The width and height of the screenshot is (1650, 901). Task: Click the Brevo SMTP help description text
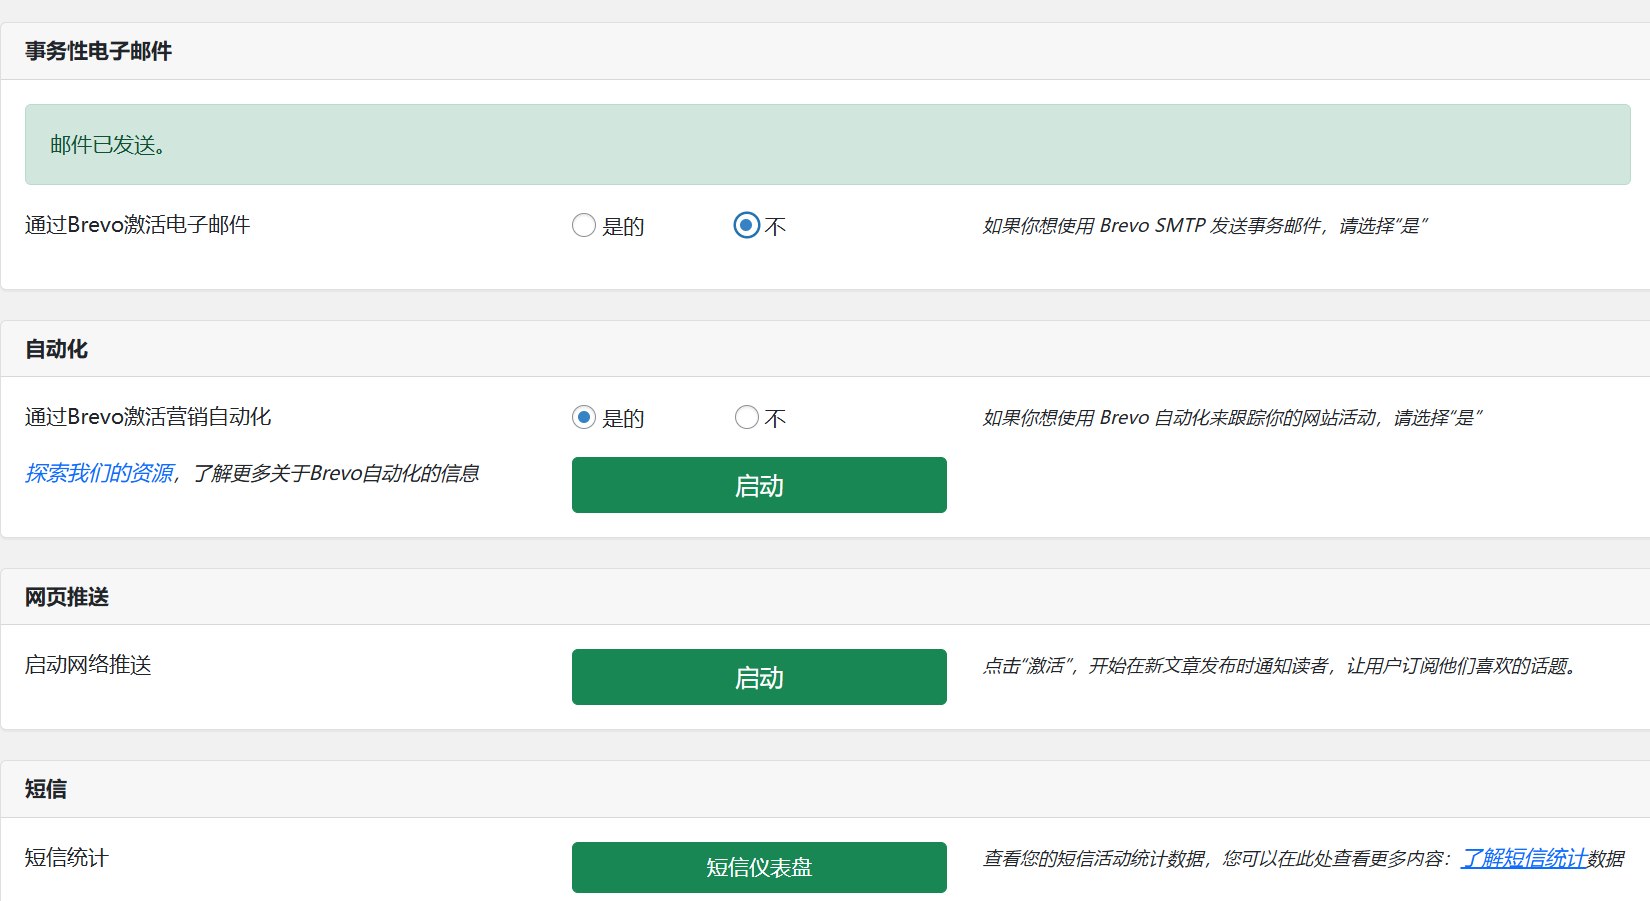coord(1204,226)
